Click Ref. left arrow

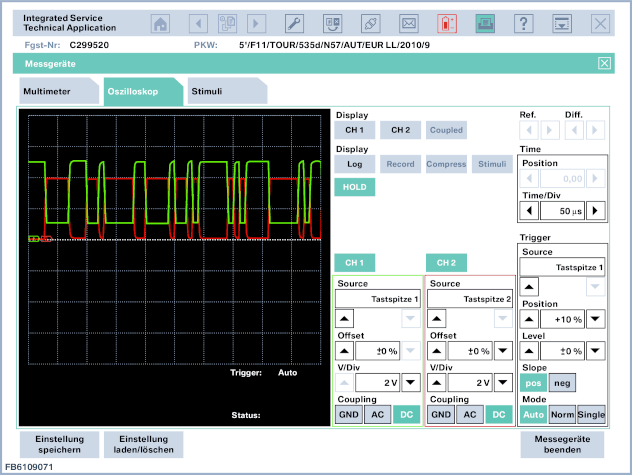529,130
